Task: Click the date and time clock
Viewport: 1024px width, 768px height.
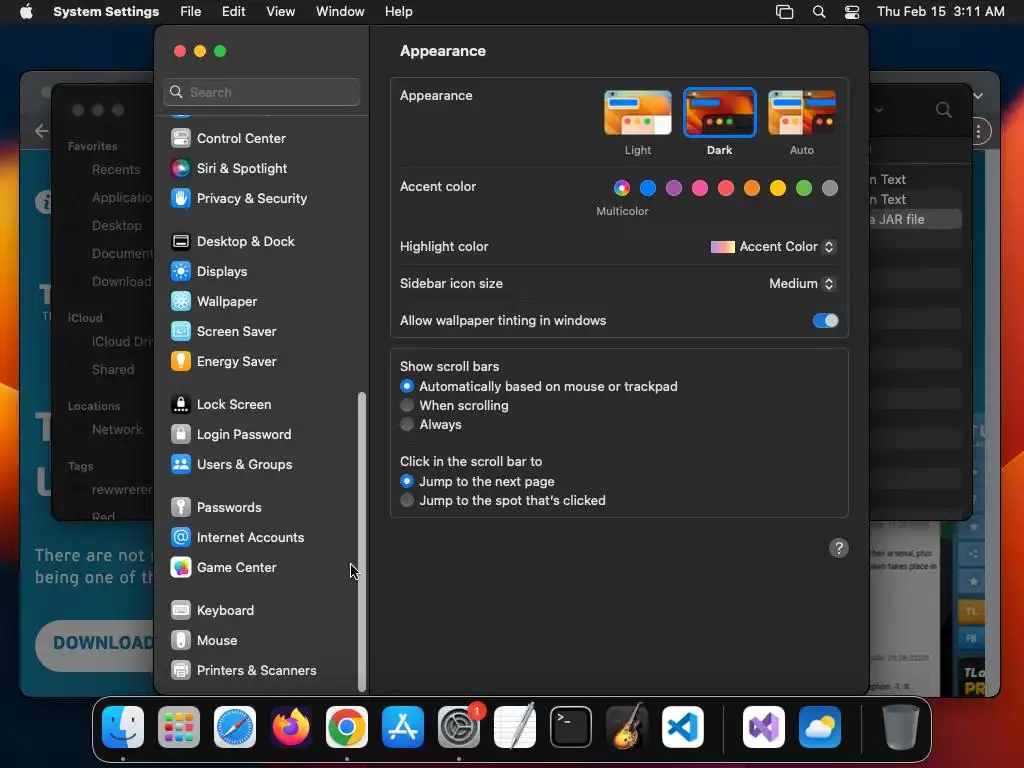Action: tap(940, 12)
